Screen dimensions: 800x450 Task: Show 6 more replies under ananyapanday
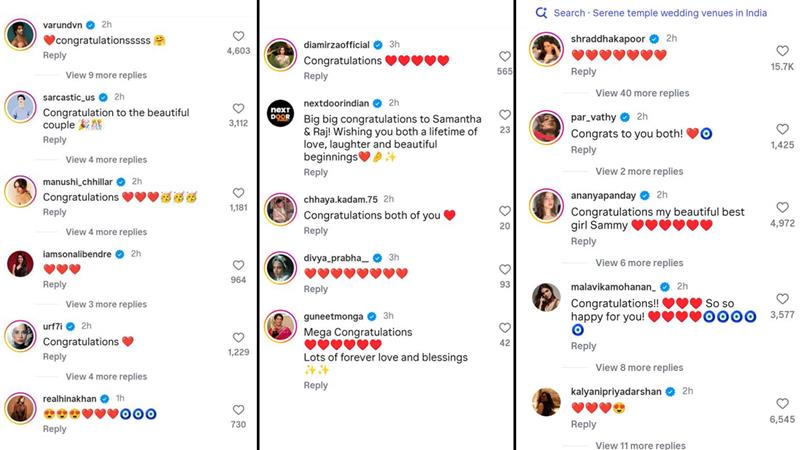639,263
